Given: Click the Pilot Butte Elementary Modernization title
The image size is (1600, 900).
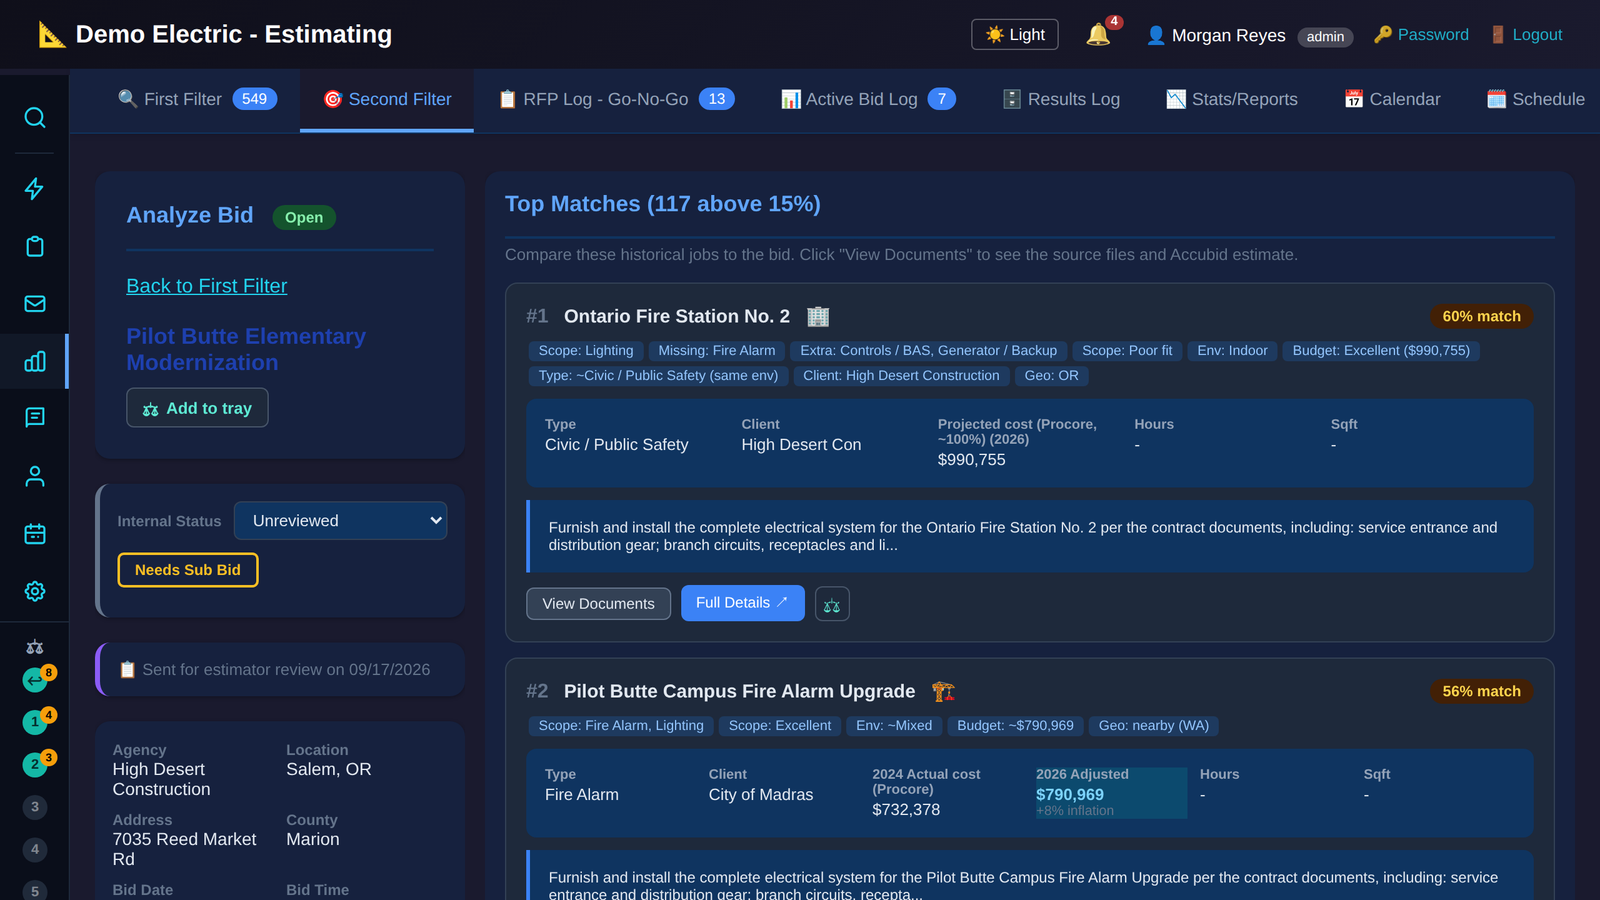Looking at the screenshot, I should [246, 350].
